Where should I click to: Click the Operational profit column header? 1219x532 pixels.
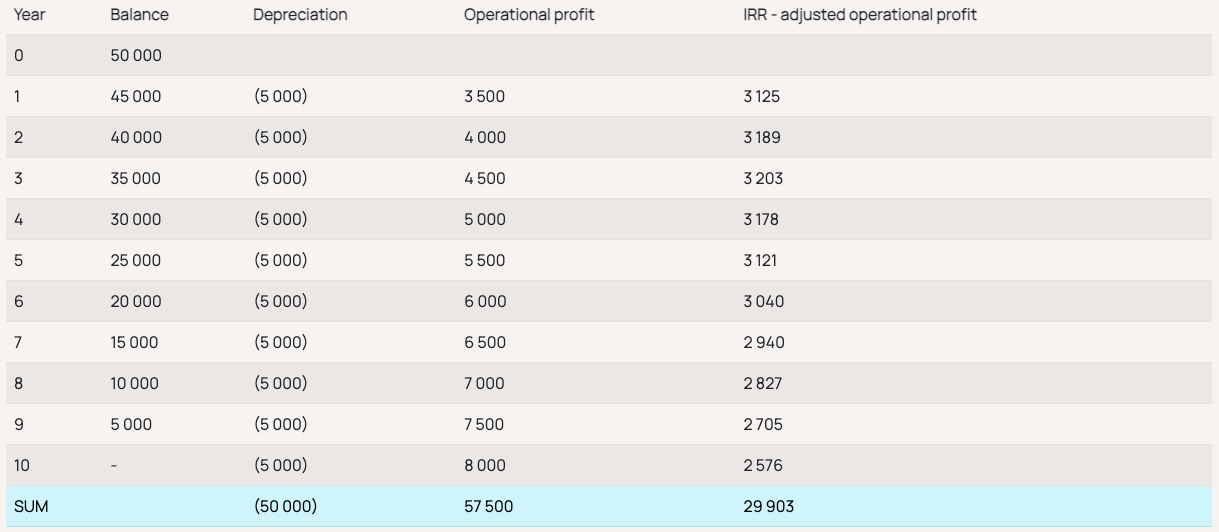529,16
